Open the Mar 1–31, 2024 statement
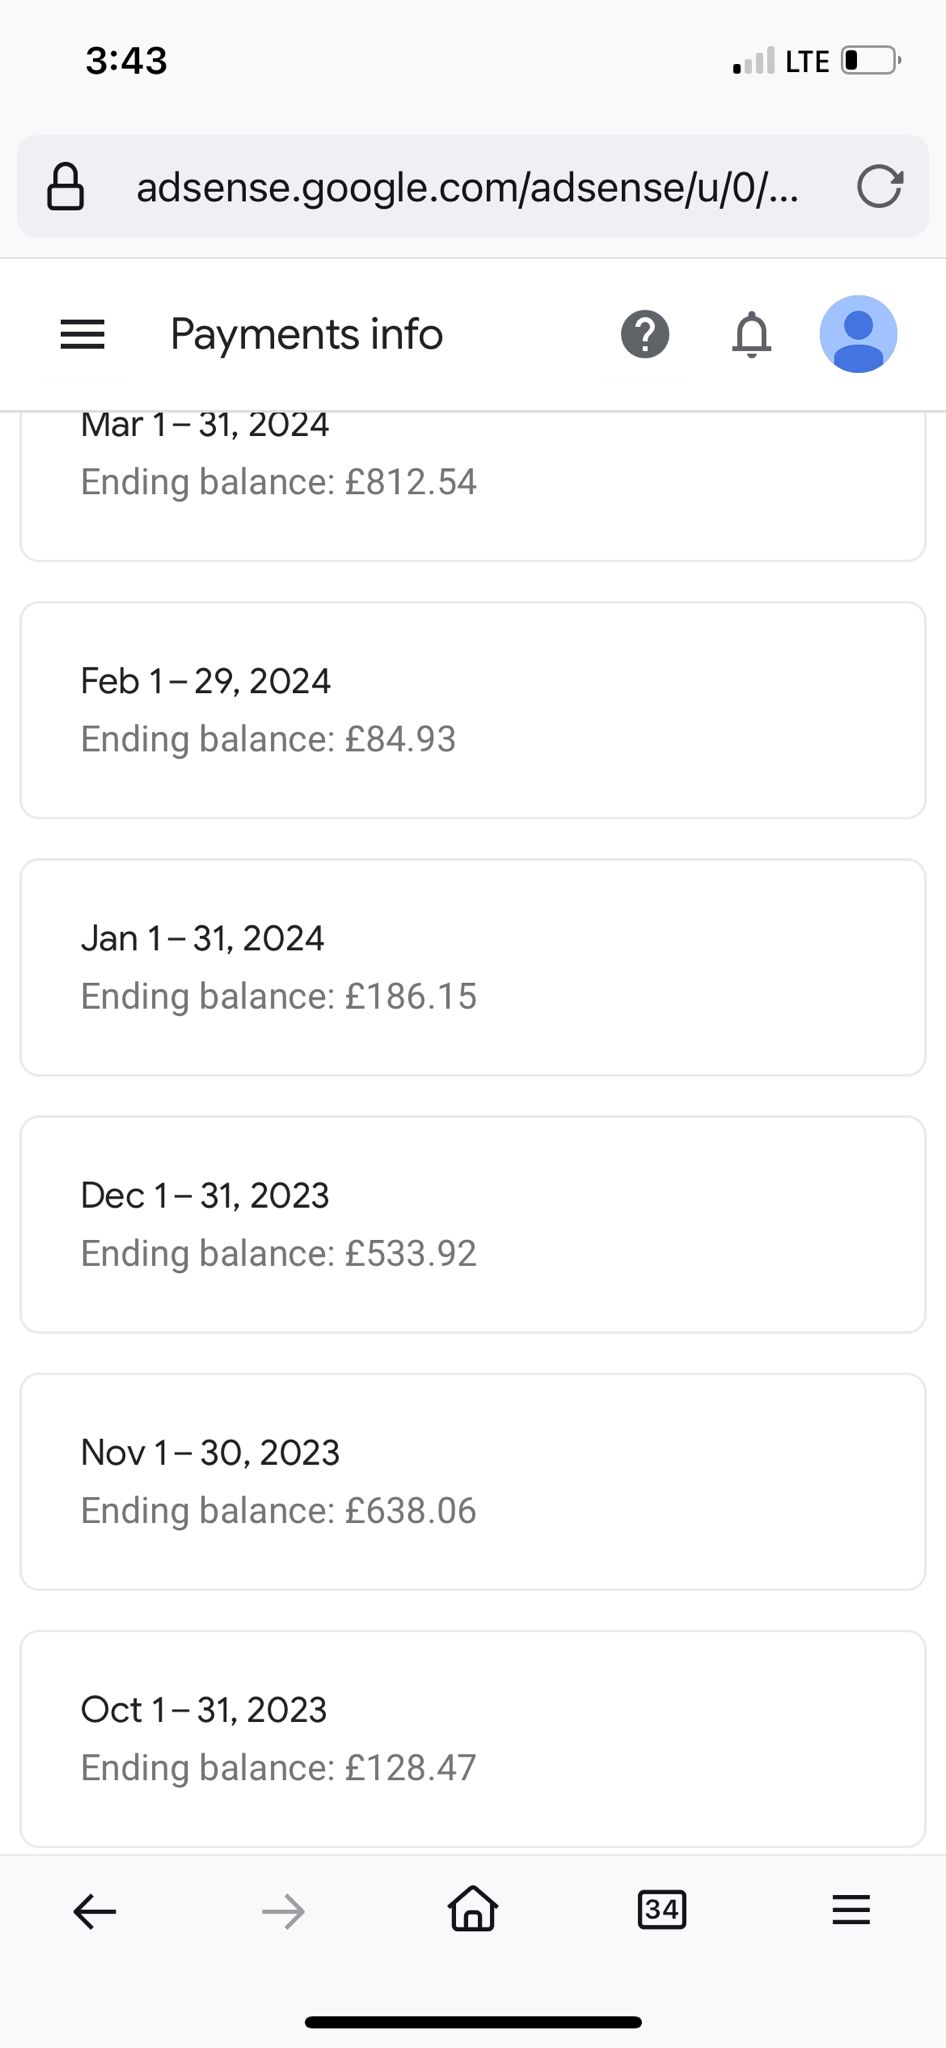This screenshot has height=2048, width=946. (473, 485)
